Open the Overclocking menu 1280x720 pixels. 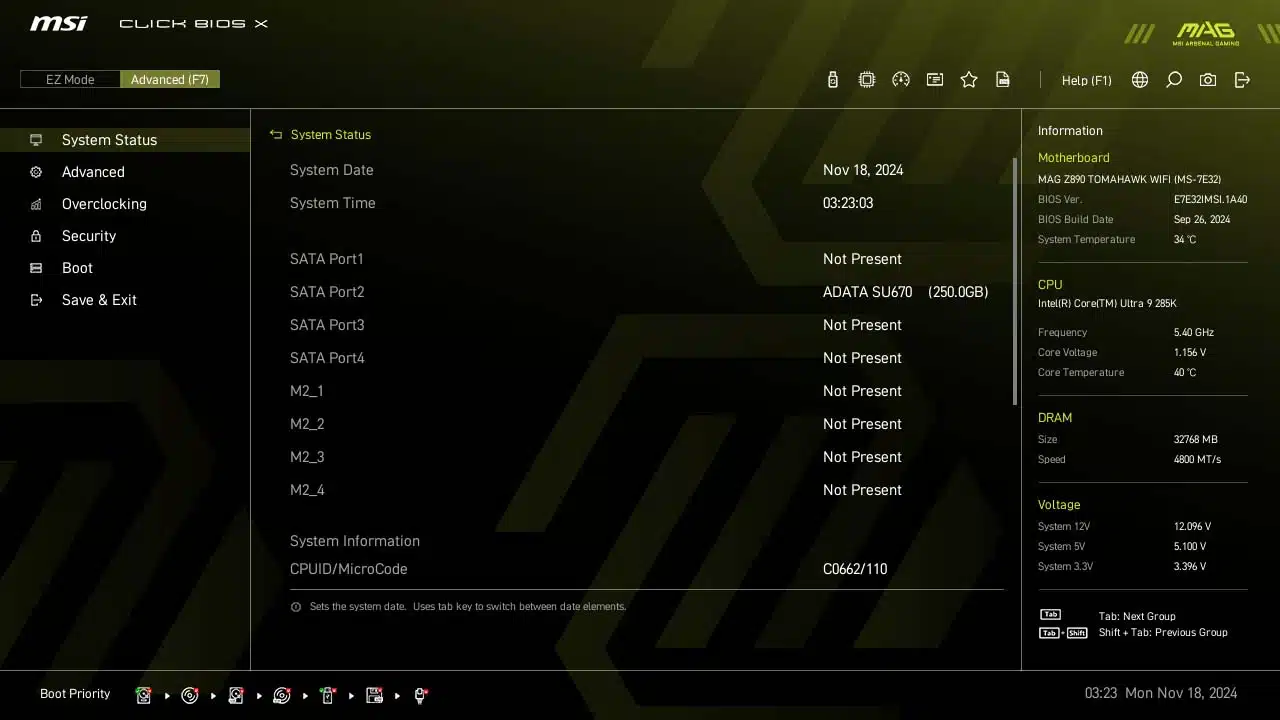point(125,204)
